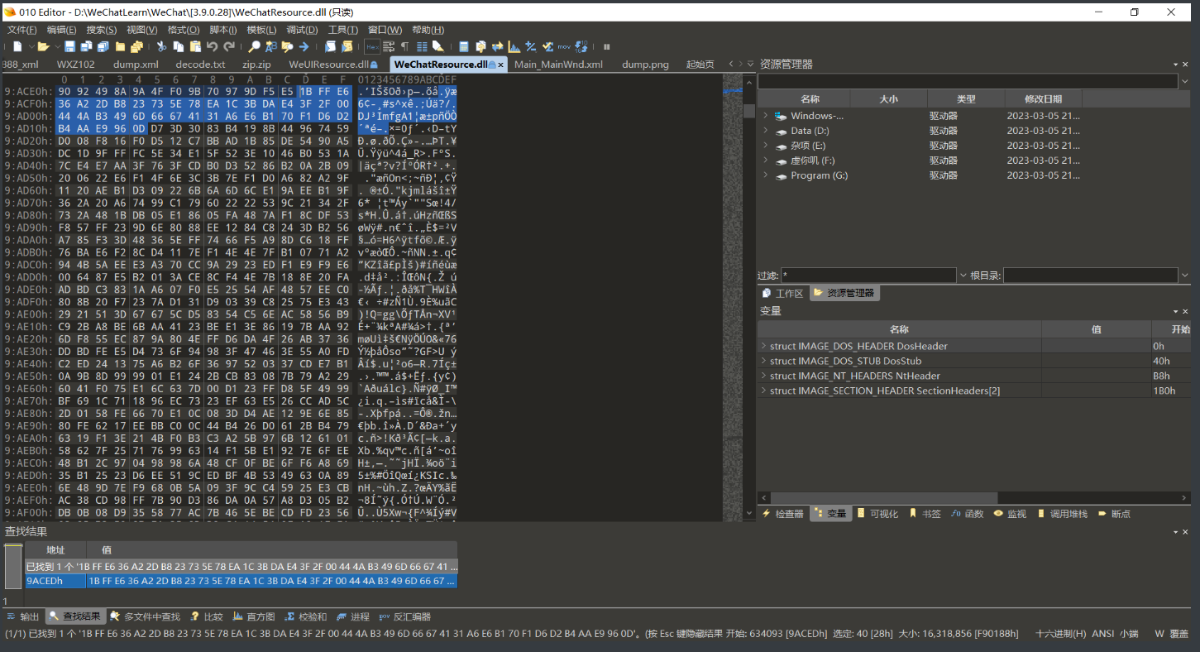1200x652 pixels.
Task: Switch to the Main_MainWnd.xml tab
Action: (x=558, y=64)
